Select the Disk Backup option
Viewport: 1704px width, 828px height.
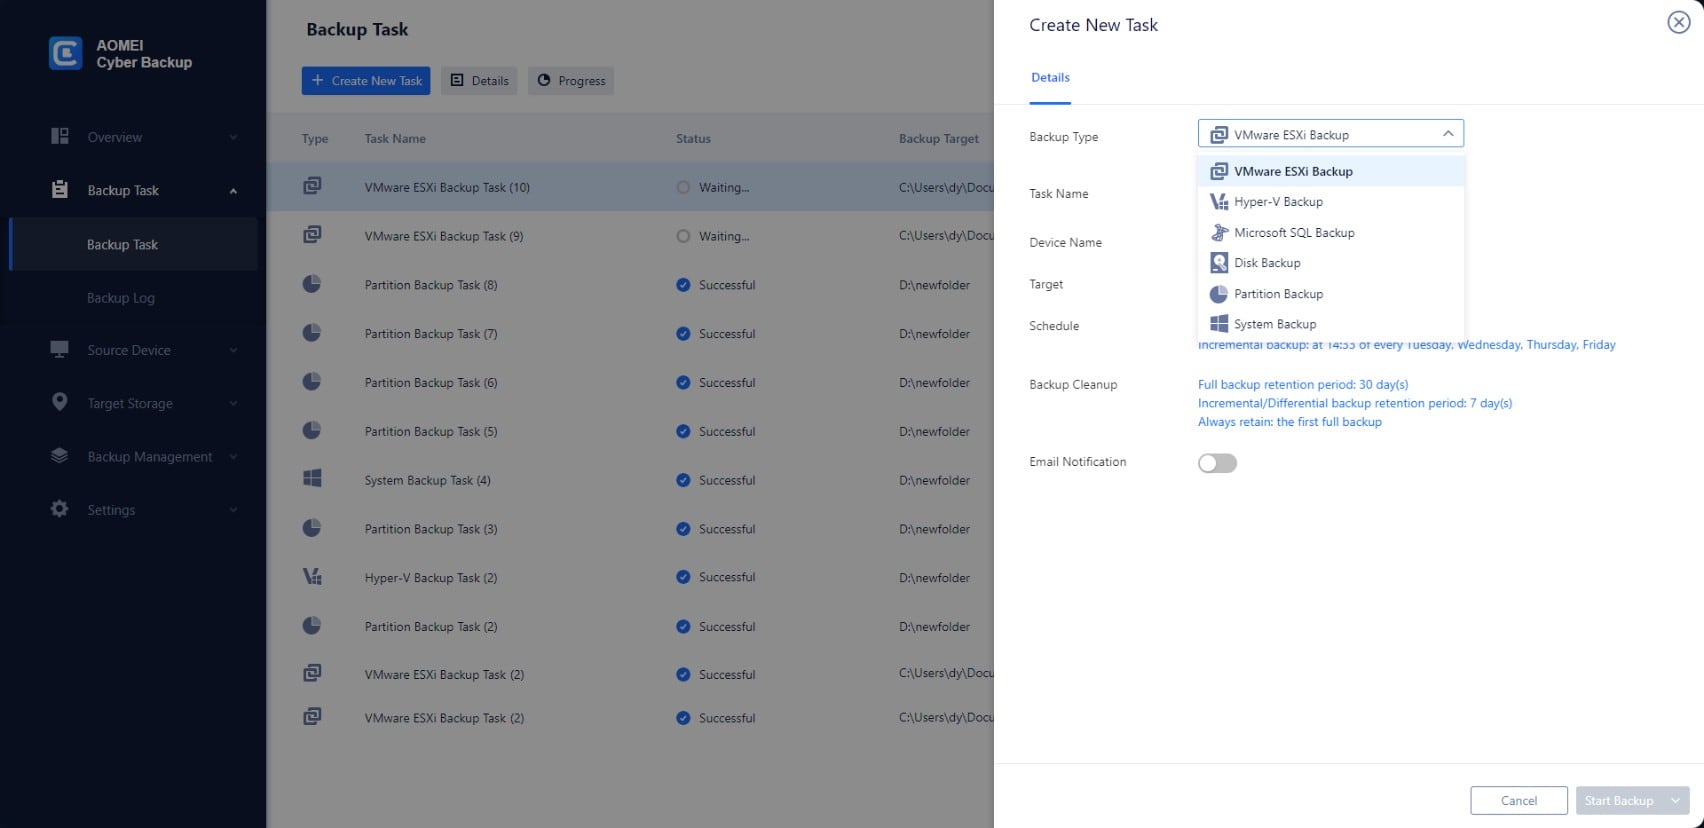point(1266,263)
